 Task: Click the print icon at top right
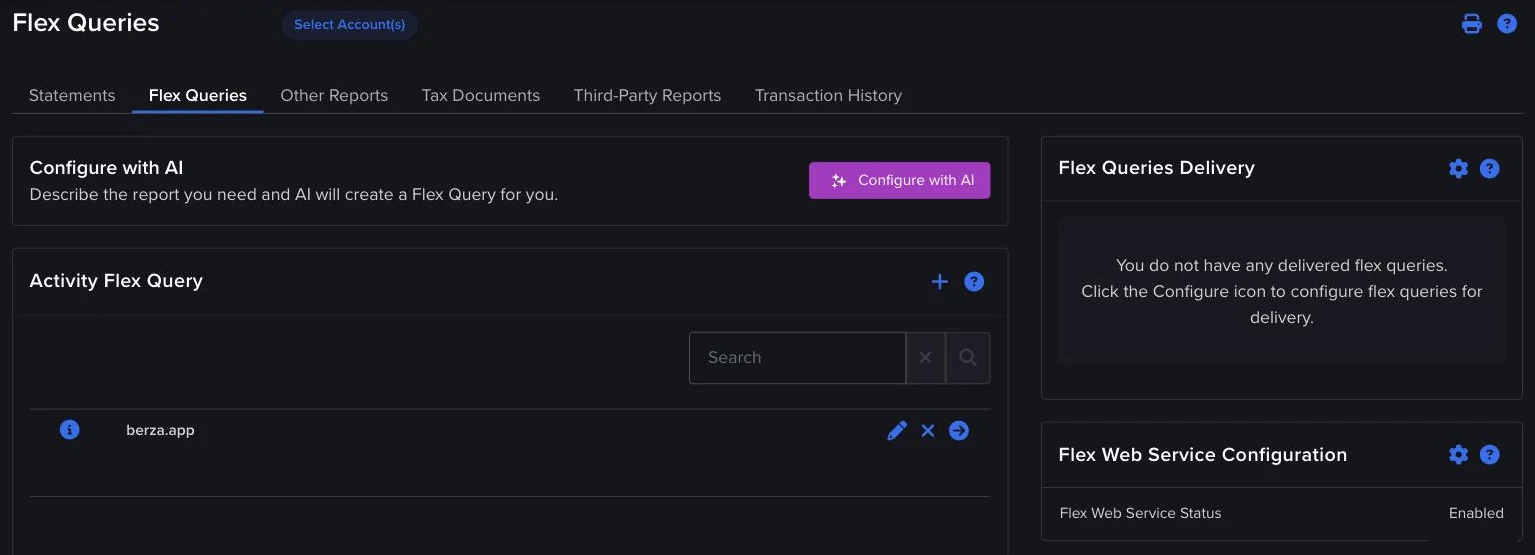tap(1471, 24)
